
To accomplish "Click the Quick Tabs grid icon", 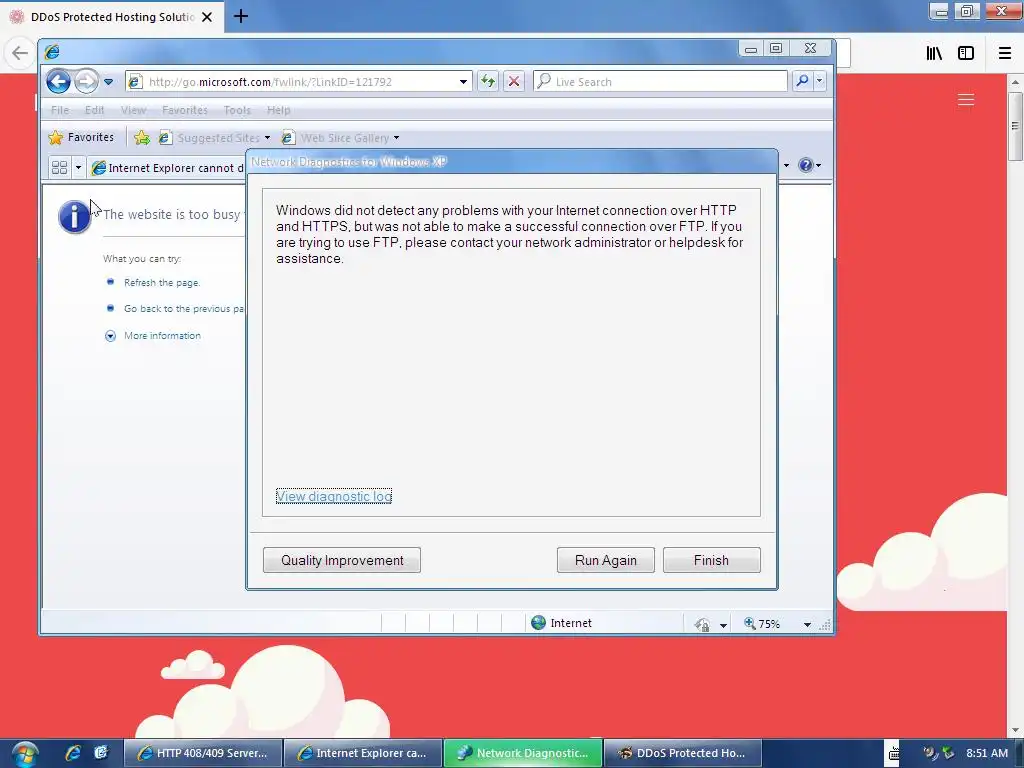I will [x=59, y=168].
